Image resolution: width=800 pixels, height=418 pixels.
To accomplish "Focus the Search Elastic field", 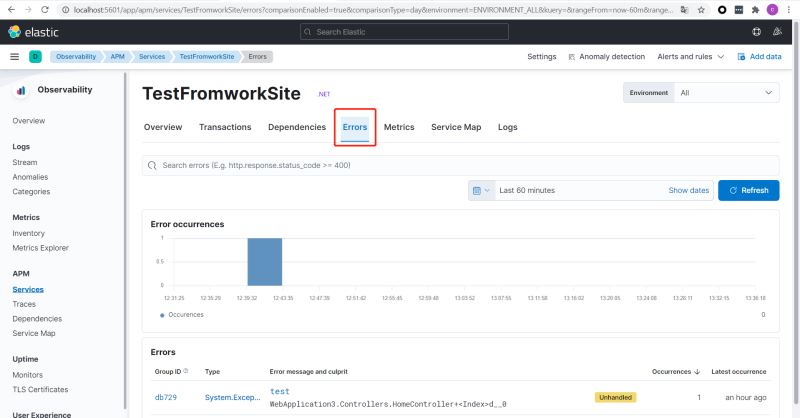I will click(404, 32).
